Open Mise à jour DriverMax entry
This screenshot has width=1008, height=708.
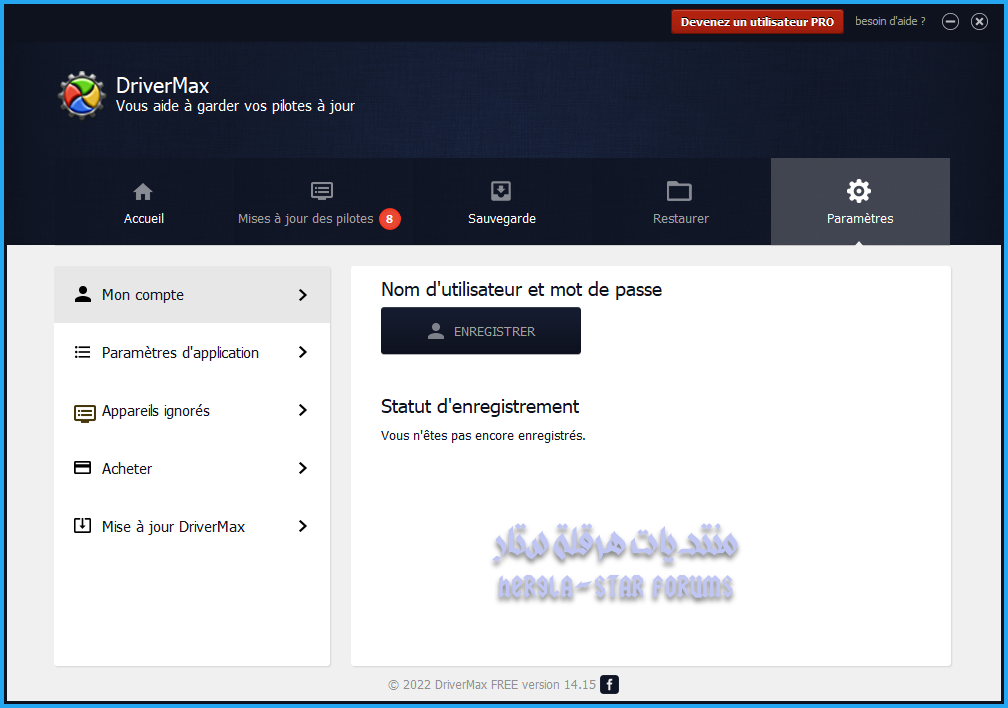[192, 526]
